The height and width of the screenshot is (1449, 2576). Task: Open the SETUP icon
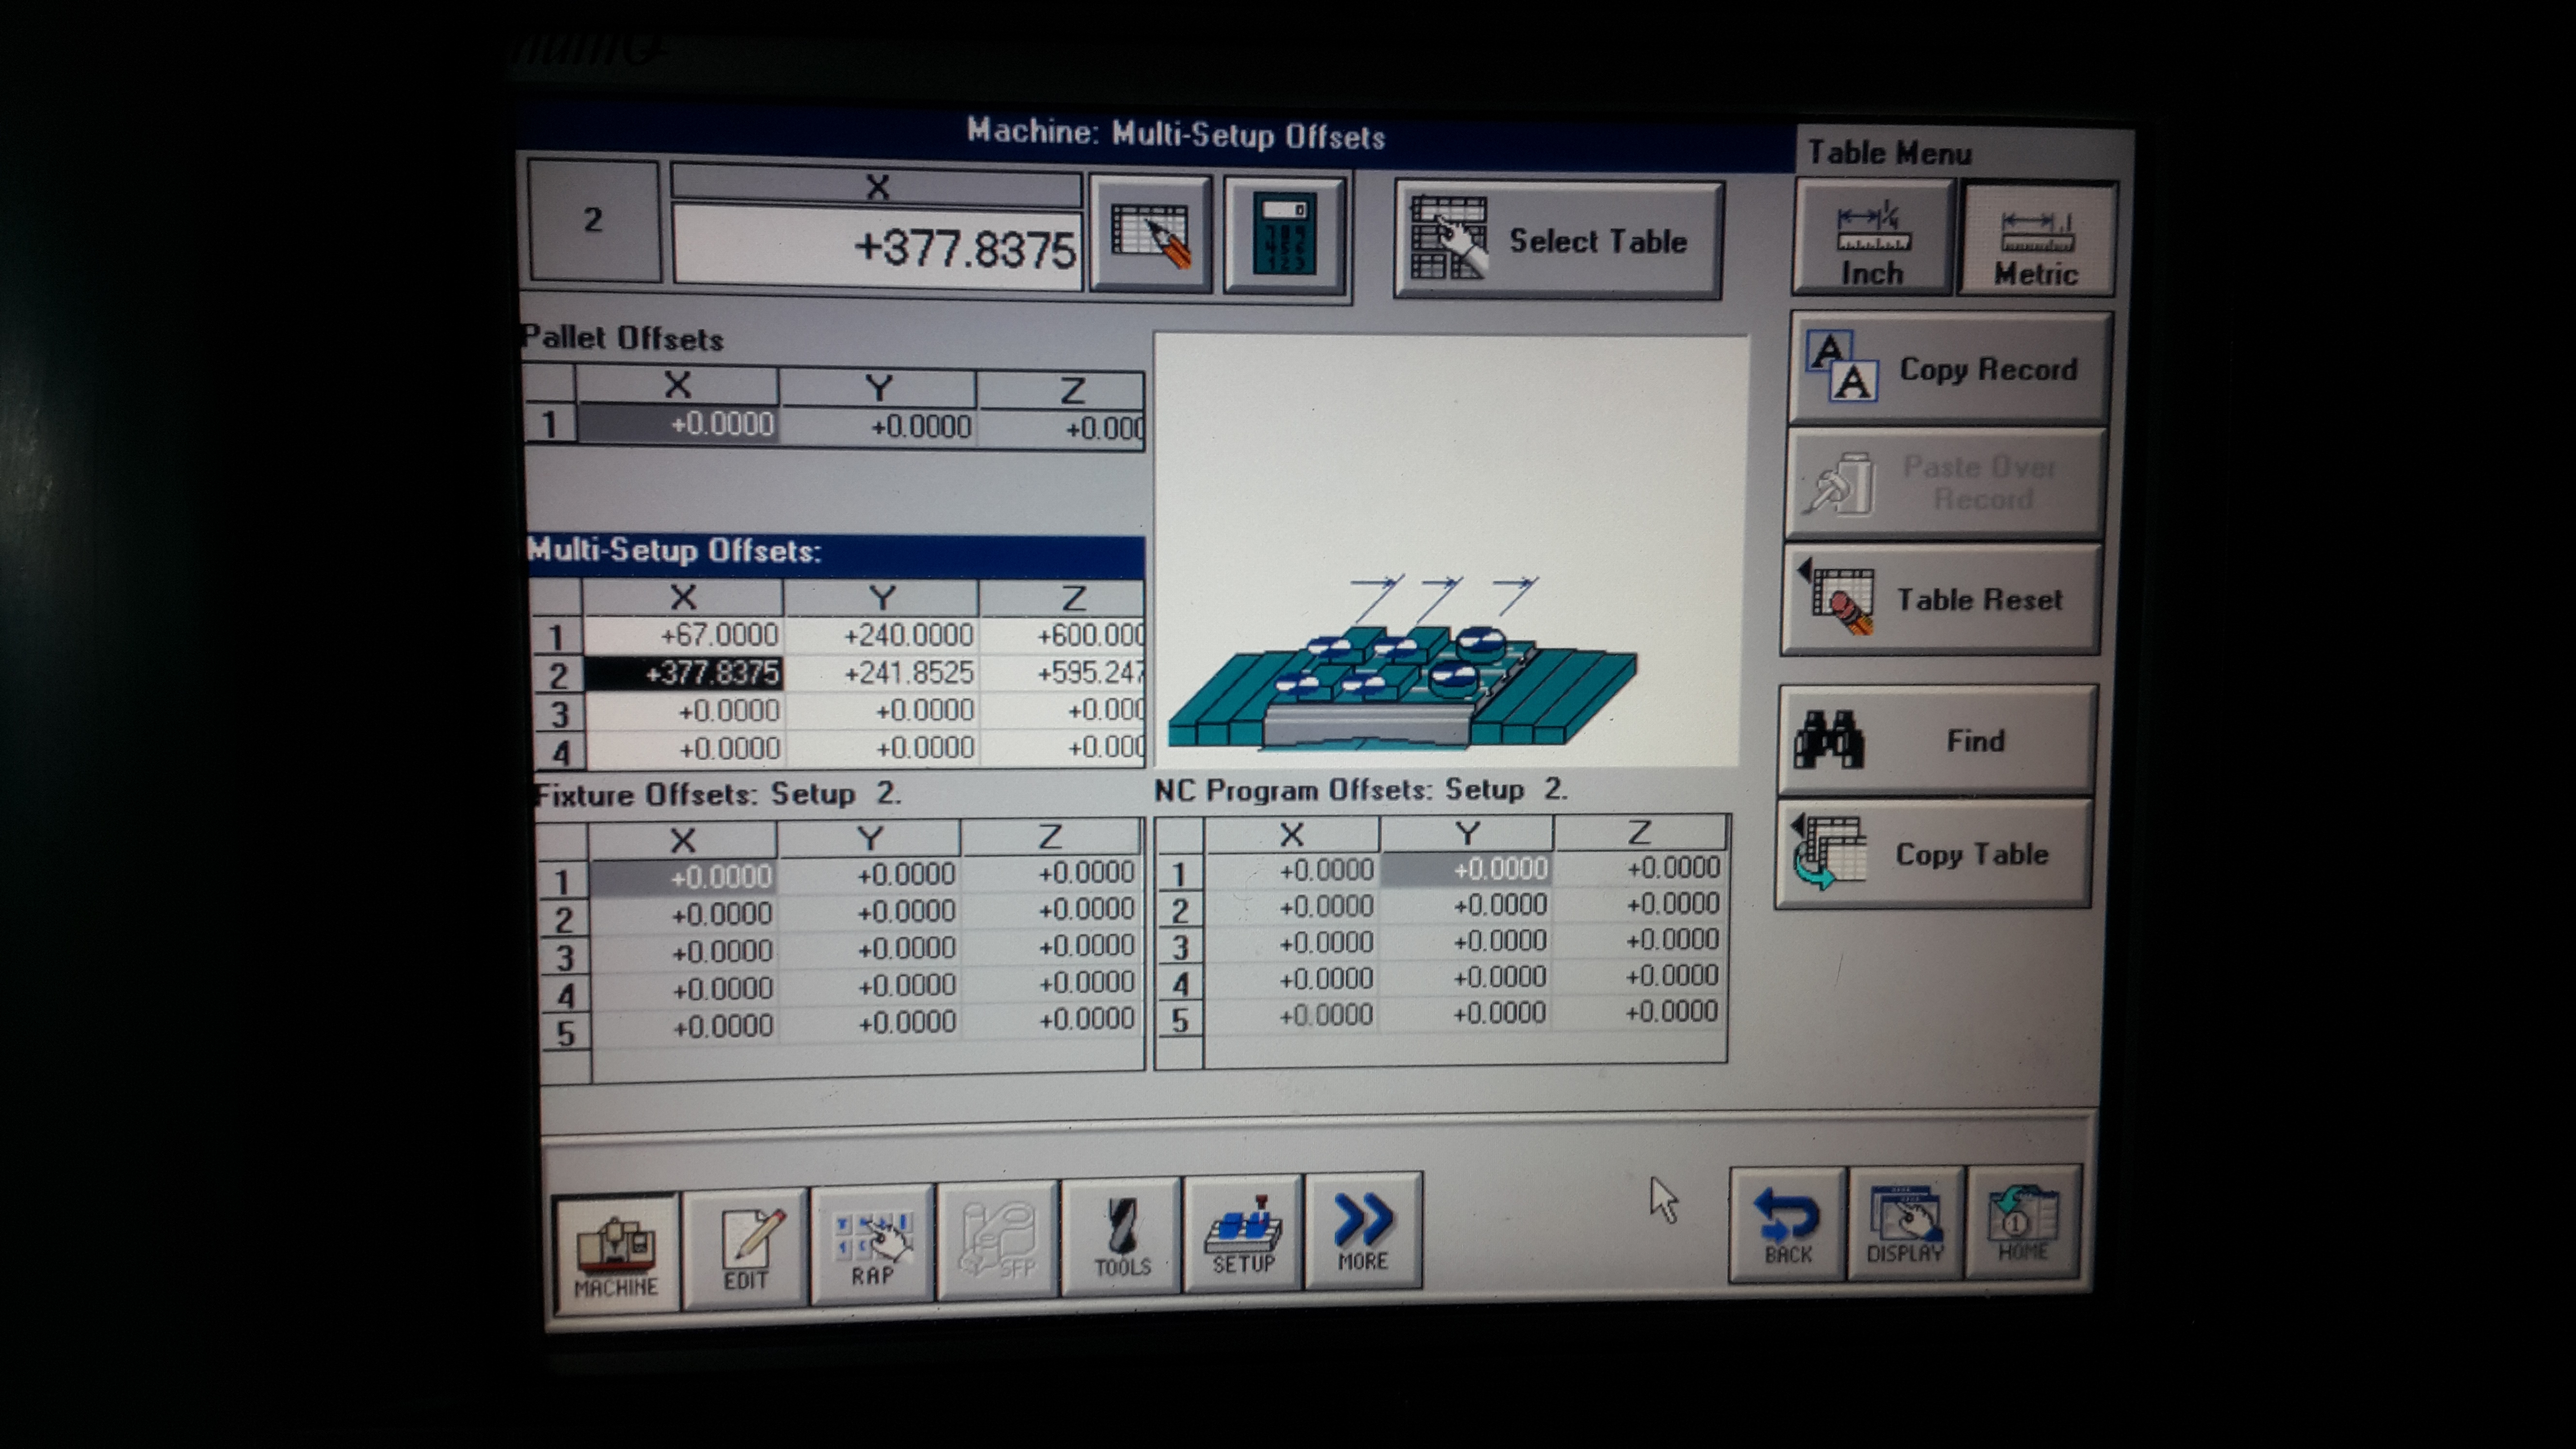[1243, 1234]
